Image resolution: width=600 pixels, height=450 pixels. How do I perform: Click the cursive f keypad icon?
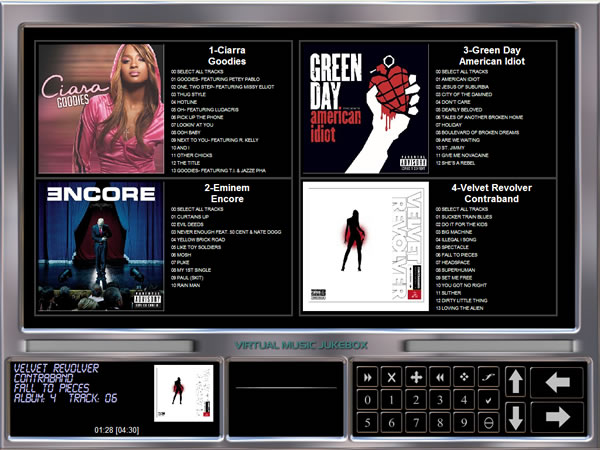[x=488, y=377]
